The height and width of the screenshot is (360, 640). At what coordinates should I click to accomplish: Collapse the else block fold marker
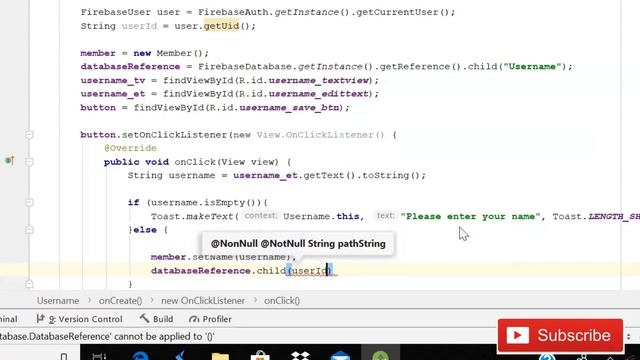(x=29, y=230)
